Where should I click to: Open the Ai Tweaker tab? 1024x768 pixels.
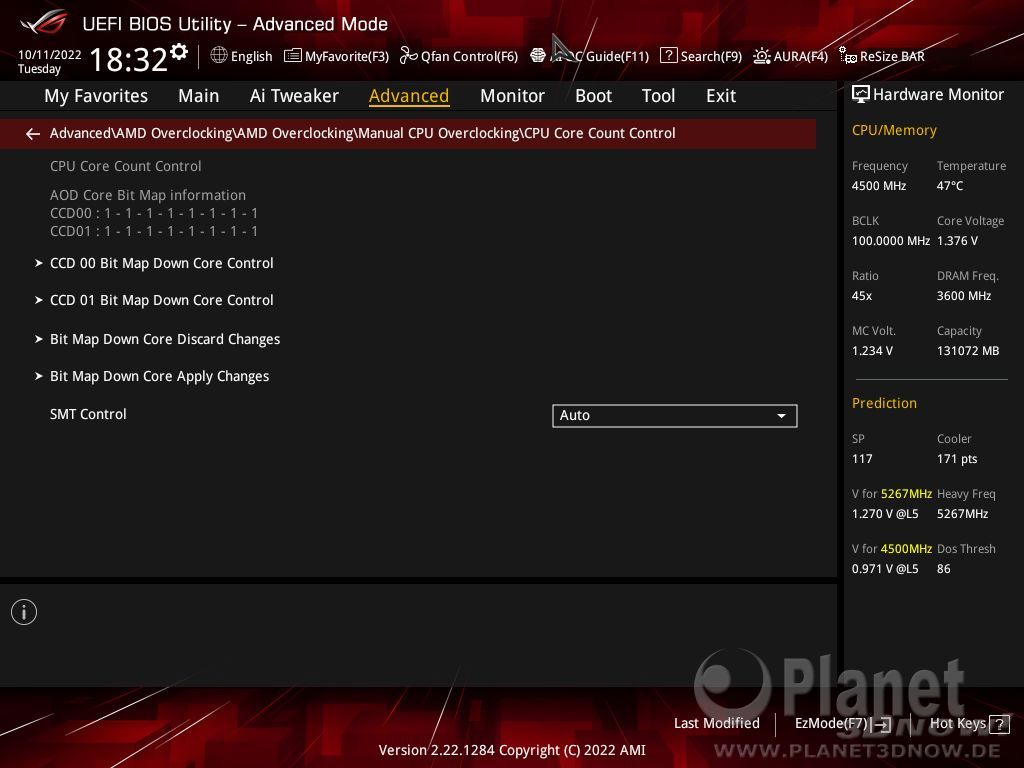click(x=294, y=96)
